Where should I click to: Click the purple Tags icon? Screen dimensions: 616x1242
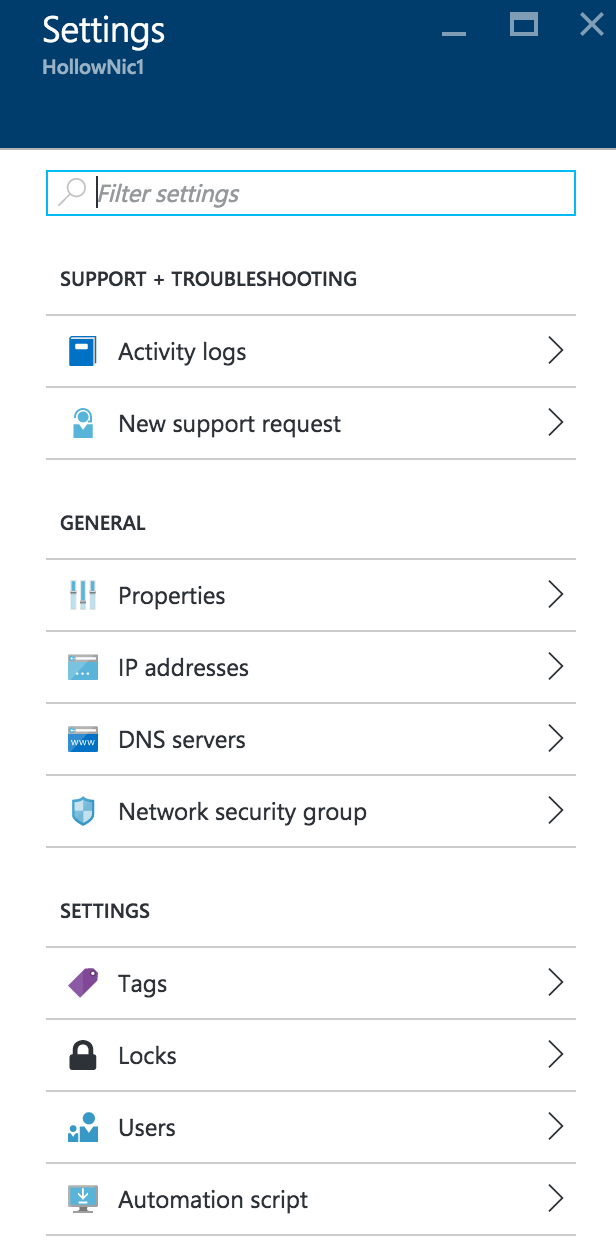pos(83,984)
